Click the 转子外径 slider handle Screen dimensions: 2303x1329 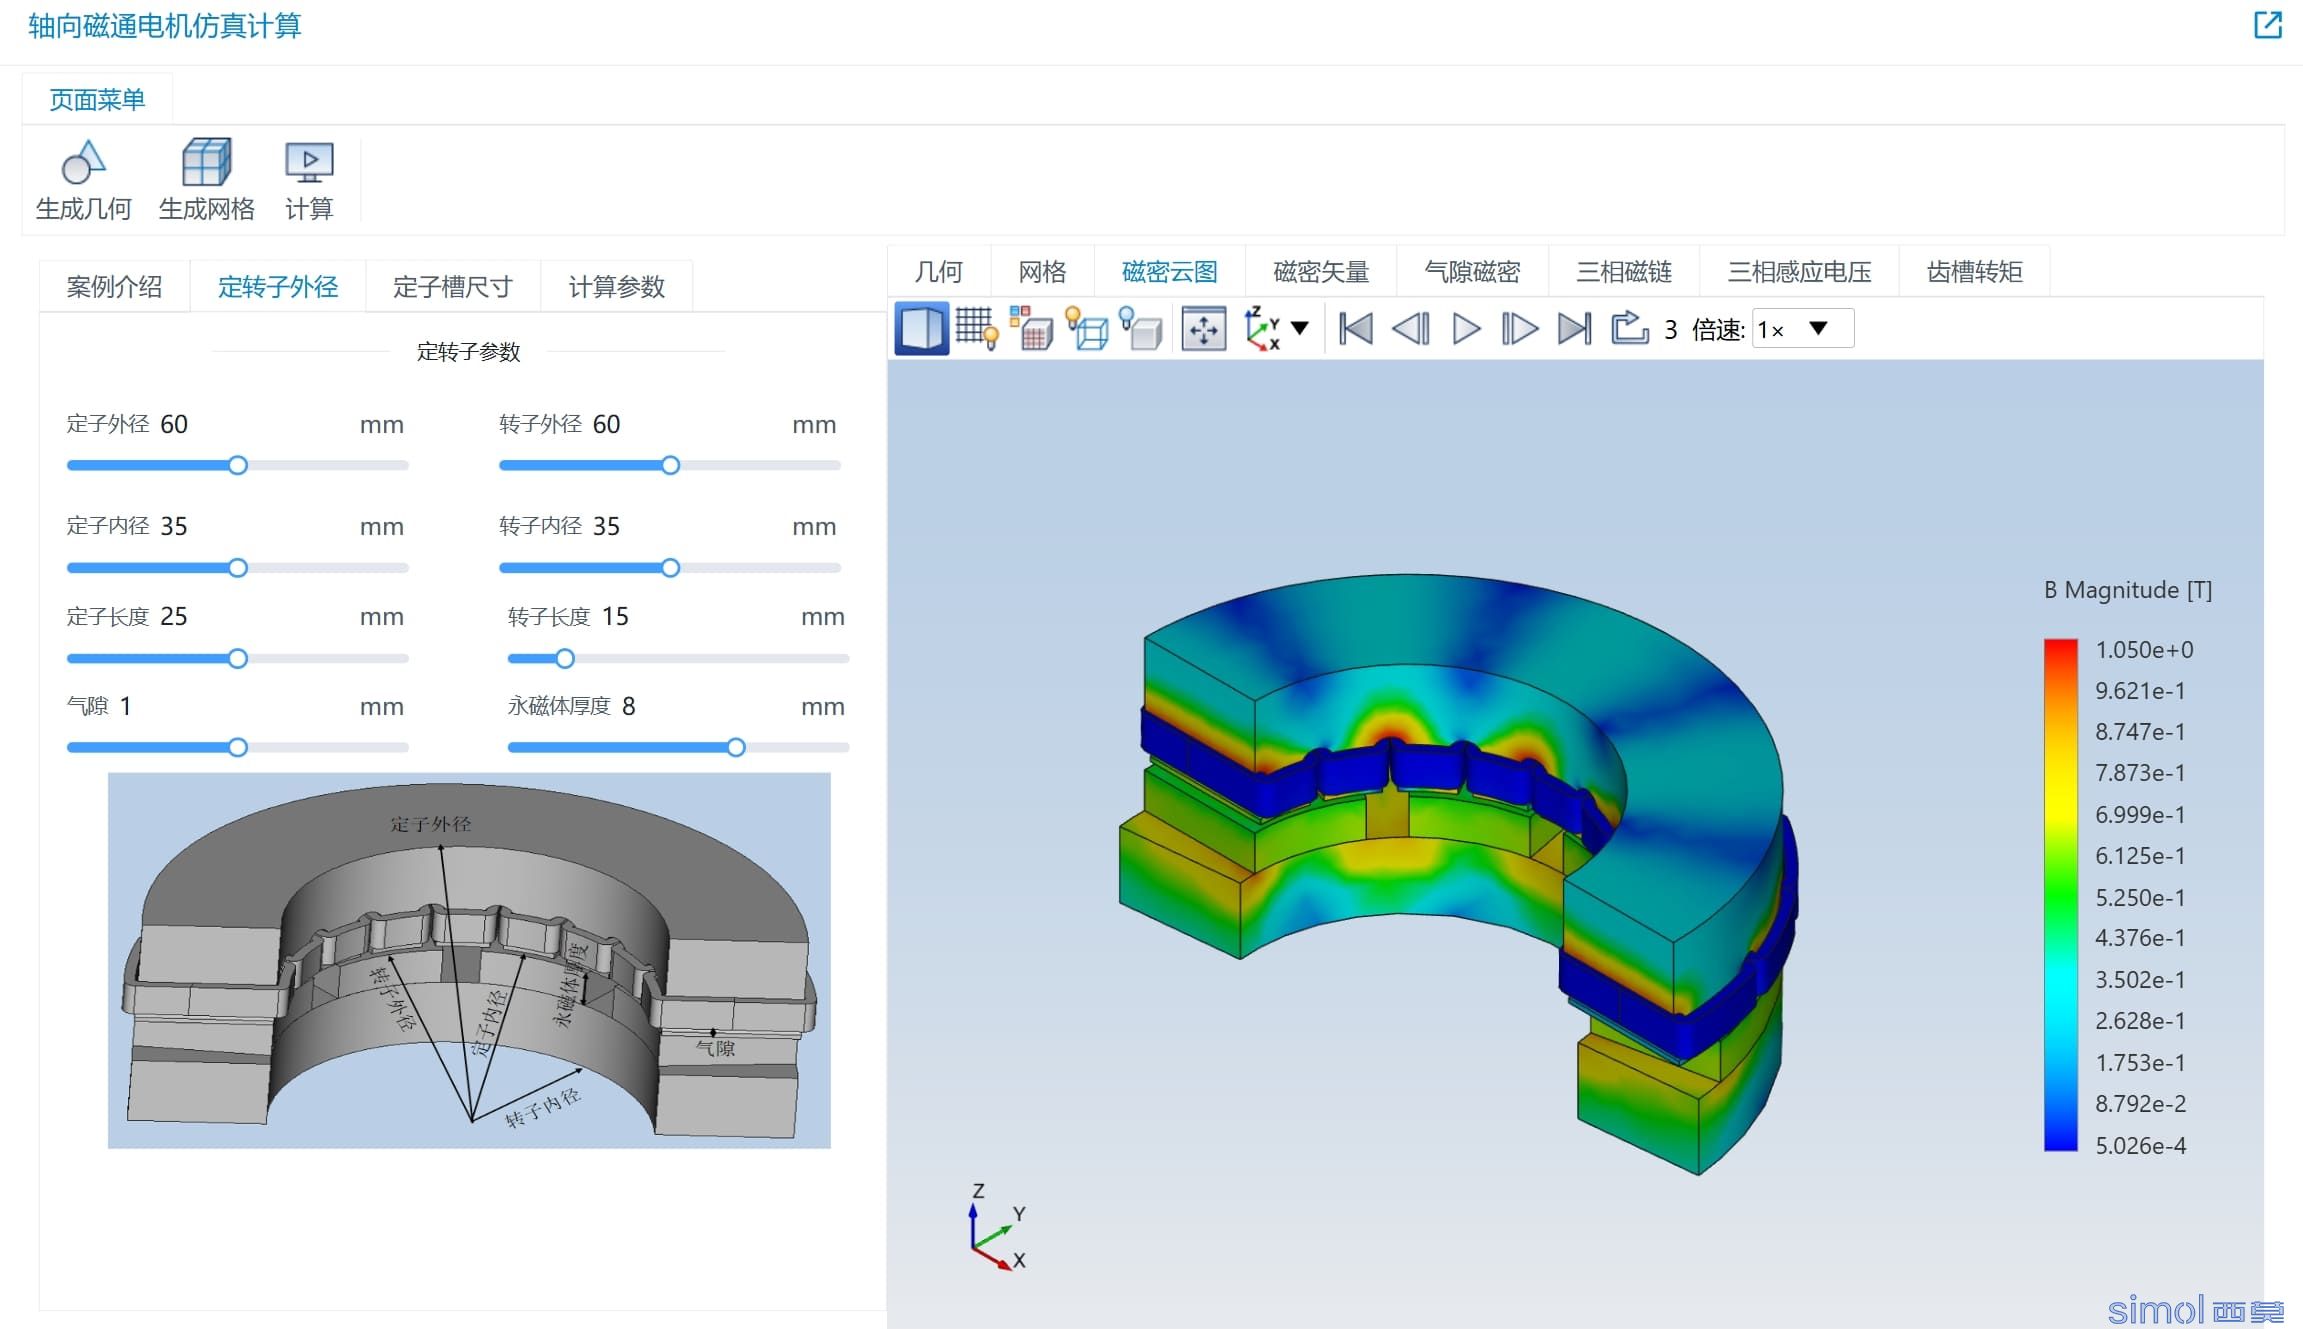(x=671, y=466)
